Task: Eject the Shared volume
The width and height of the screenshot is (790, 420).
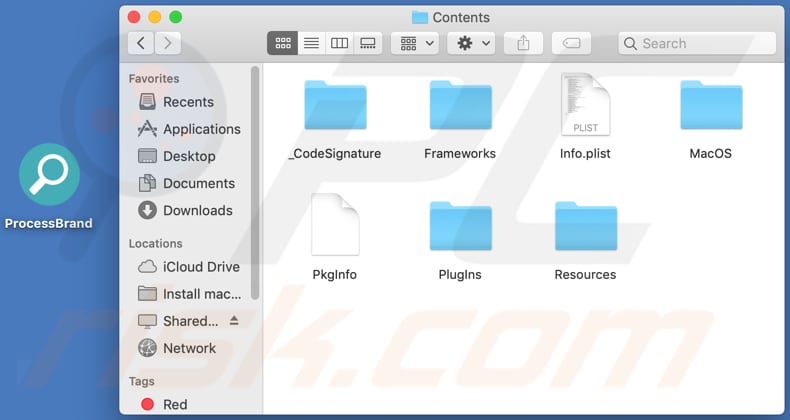Action: click(234, 320)
